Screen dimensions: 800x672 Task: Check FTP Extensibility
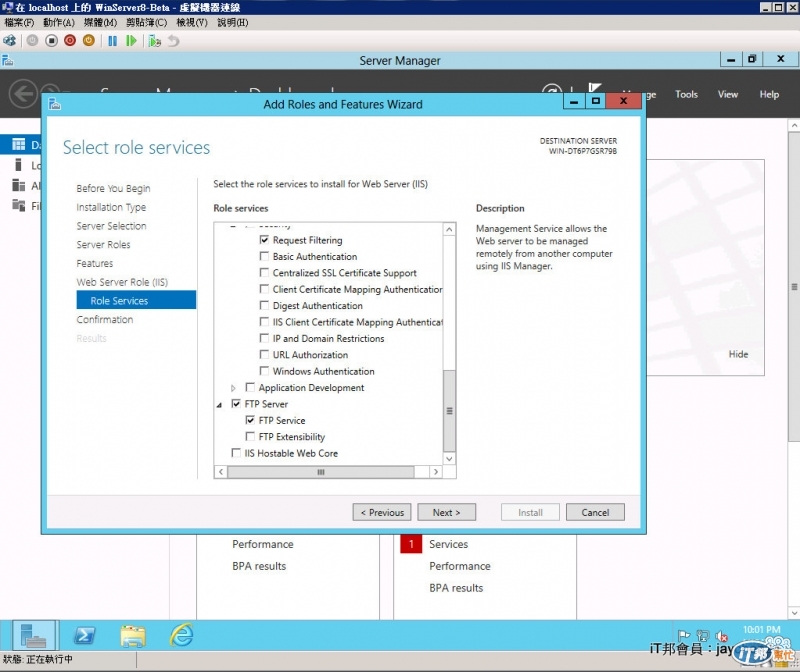pyautogui.click(x=250, y=436)
